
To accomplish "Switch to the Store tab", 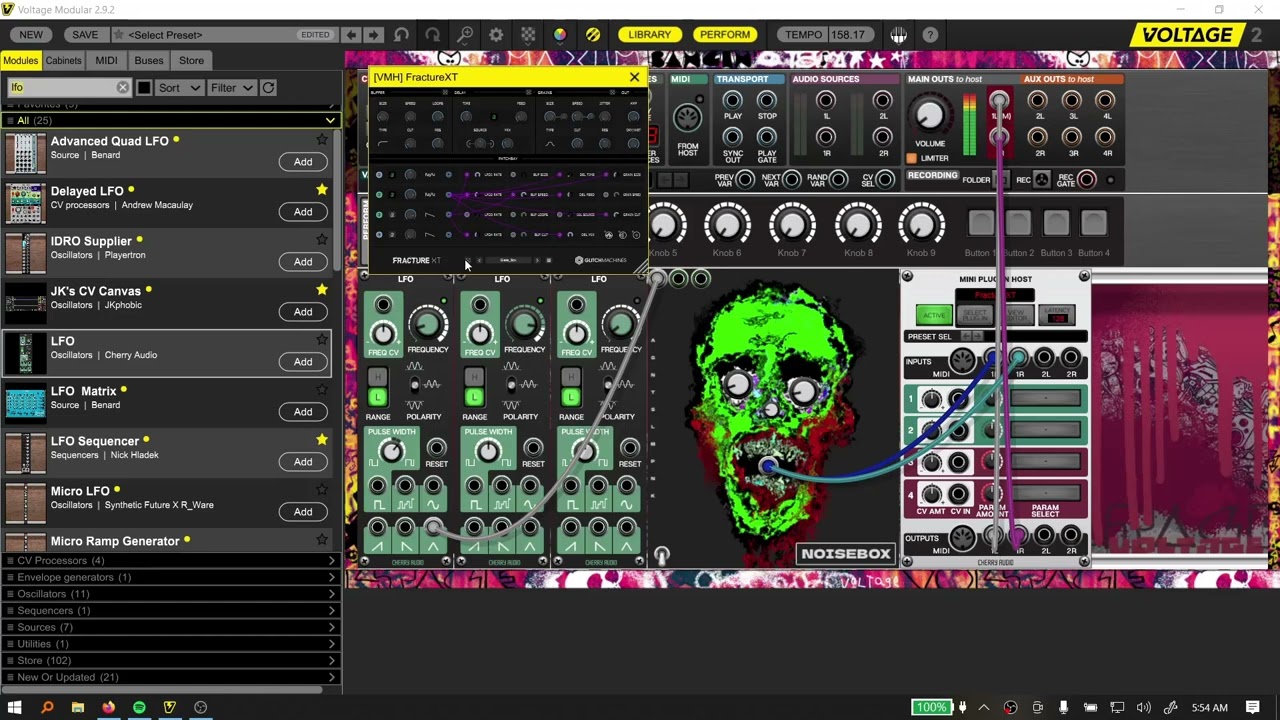I will click(x=191, y=61).
